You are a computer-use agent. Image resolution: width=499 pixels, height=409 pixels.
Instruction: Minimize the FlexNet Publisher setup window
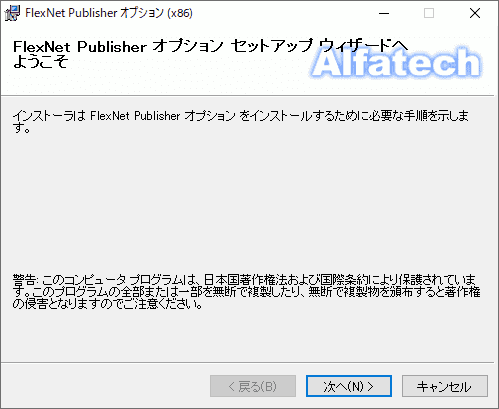click(x=384, y=13)
